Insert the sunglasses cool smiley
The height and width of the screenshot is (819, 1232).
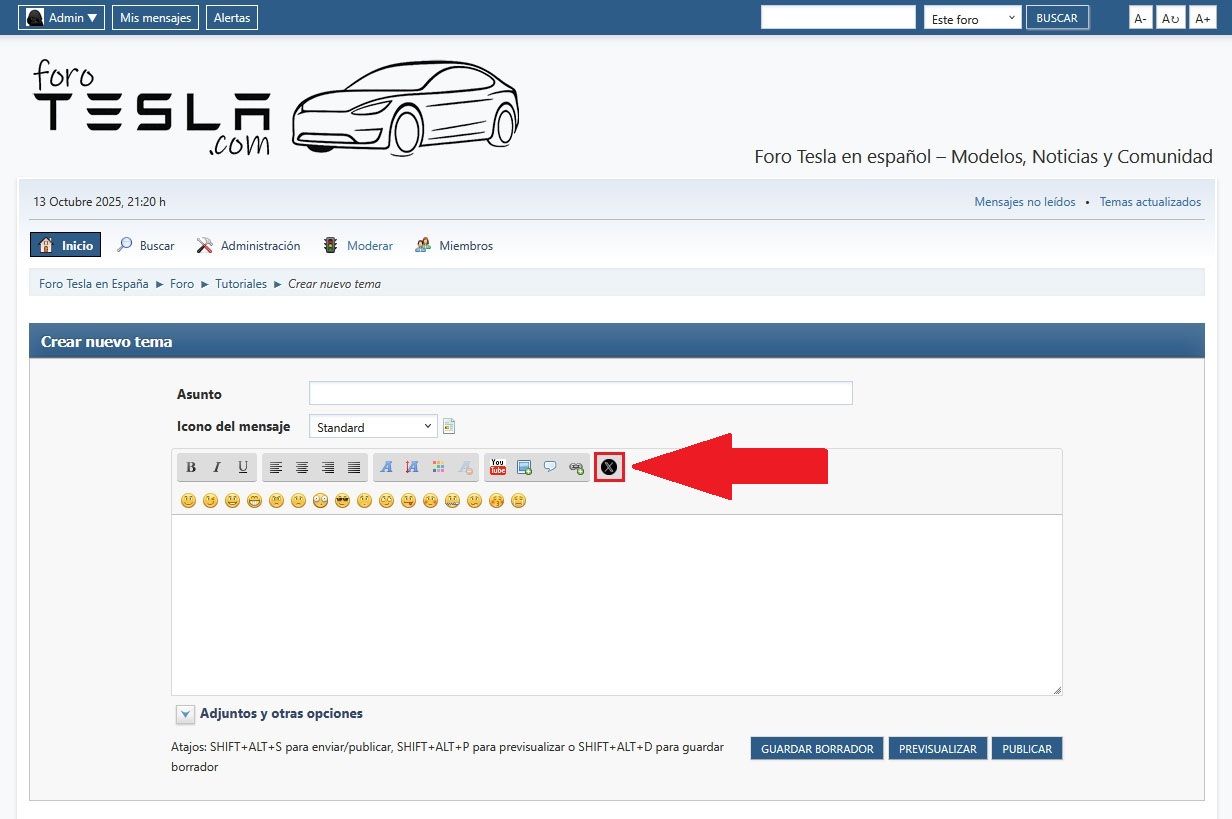tap(342, 501)
